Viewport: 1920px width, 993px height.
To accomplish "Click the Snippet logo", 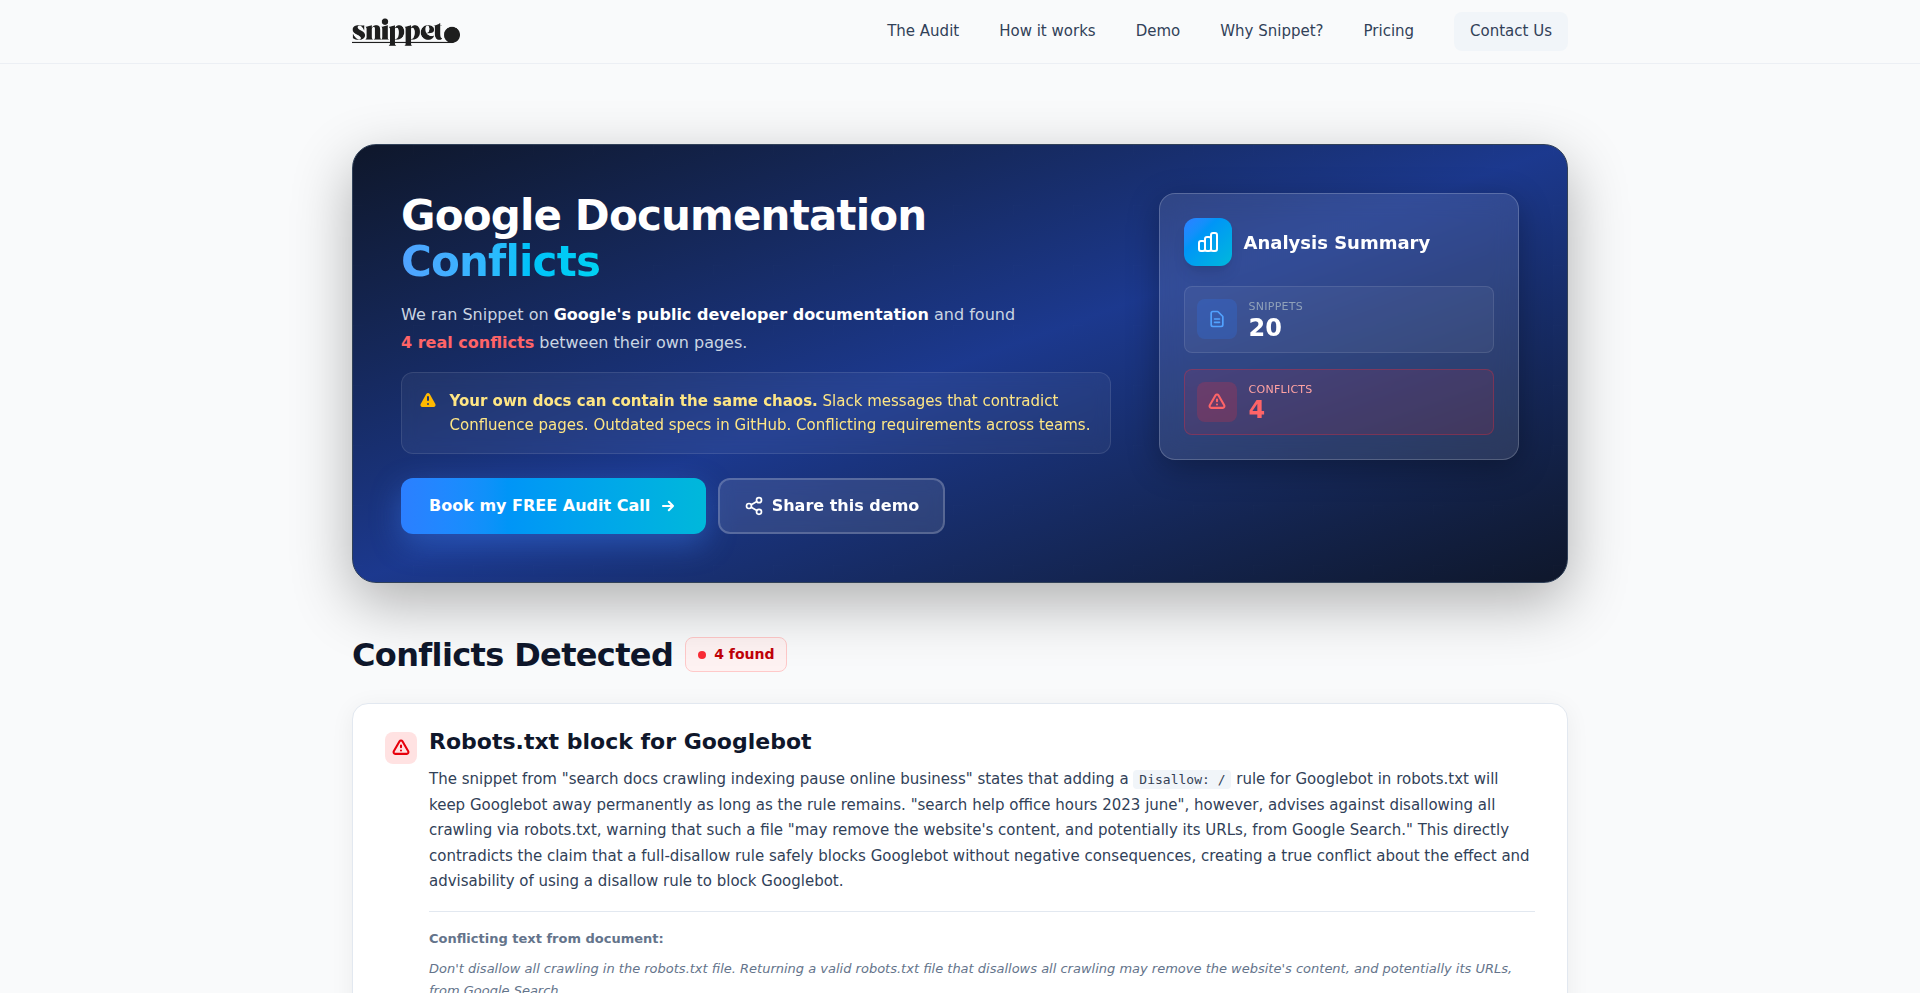I will (x=404, y=31).
